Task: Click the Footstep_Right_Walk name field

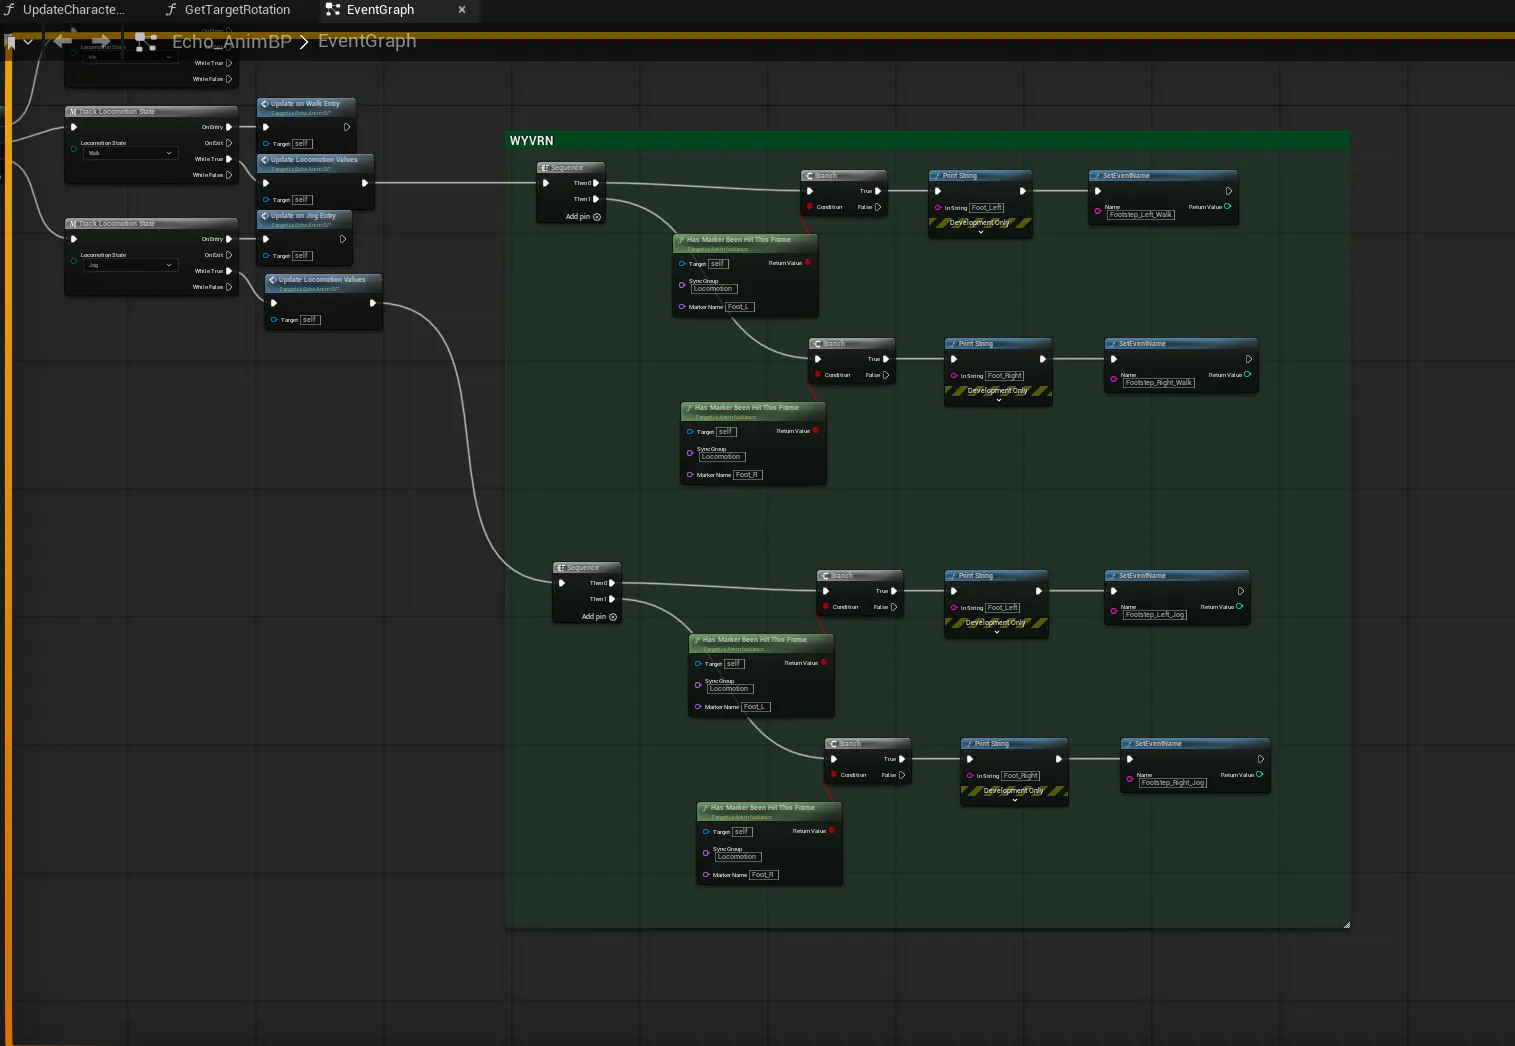Action: point(1159,382)
